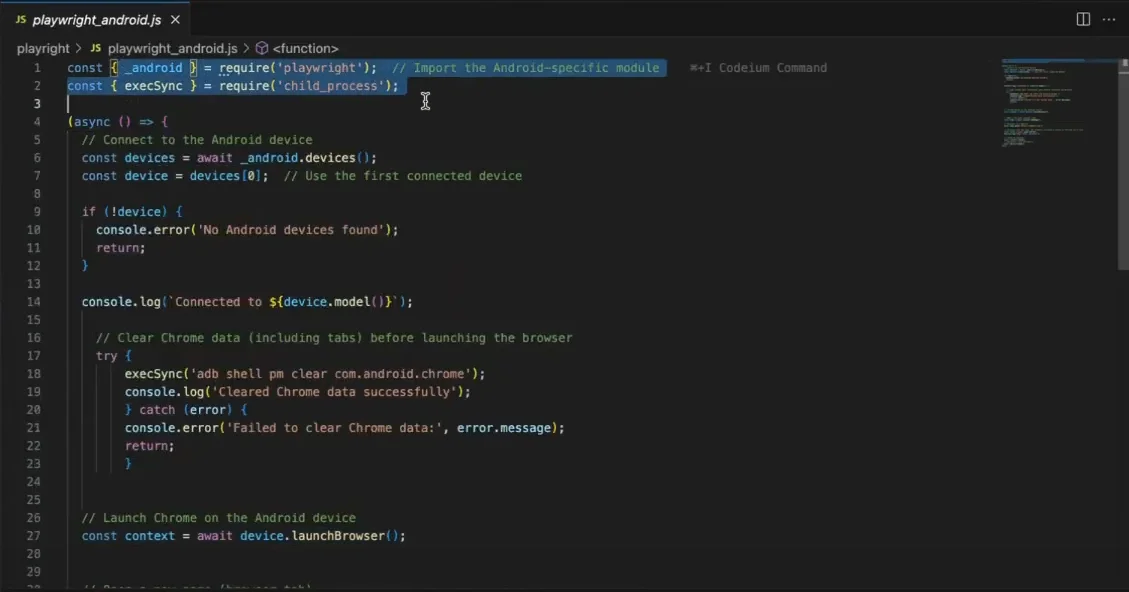Screen dimensions: 1129x592
Task: Close the playwright_android.js tab
Action: click(x=175, y=19)
